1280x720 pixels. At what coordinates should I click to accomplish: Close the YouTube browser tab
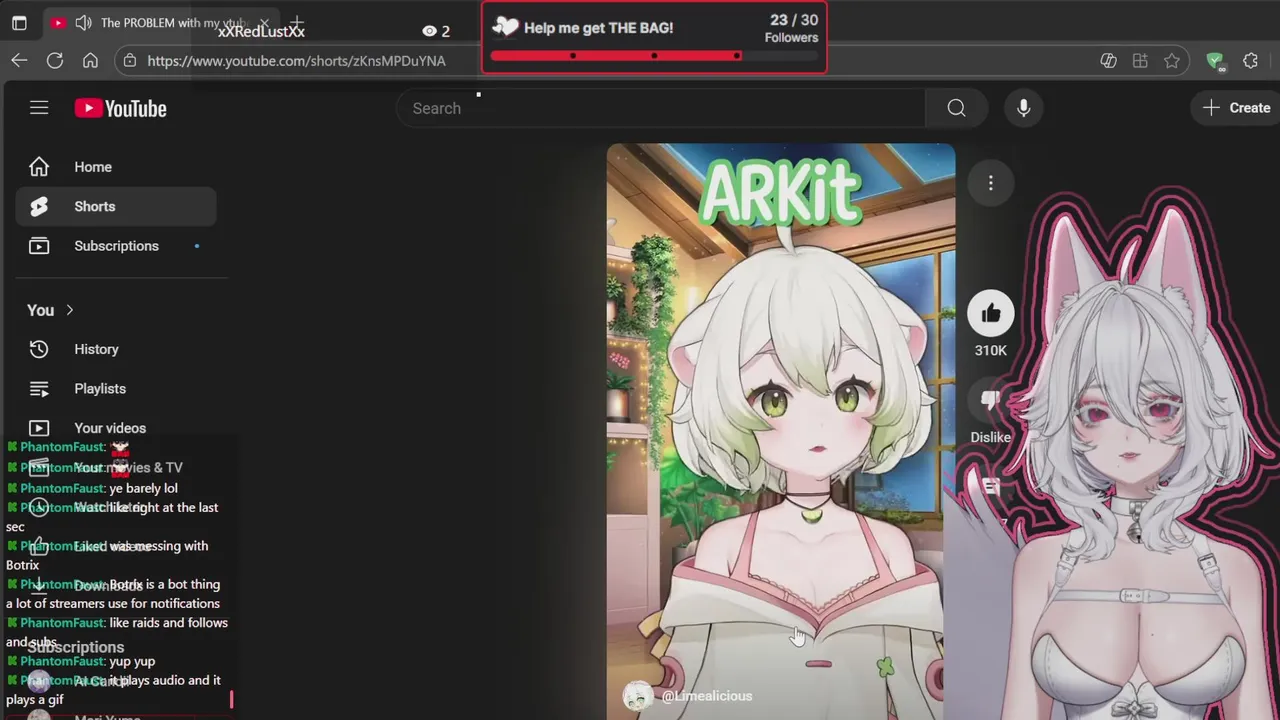click(x=264, y=22)
